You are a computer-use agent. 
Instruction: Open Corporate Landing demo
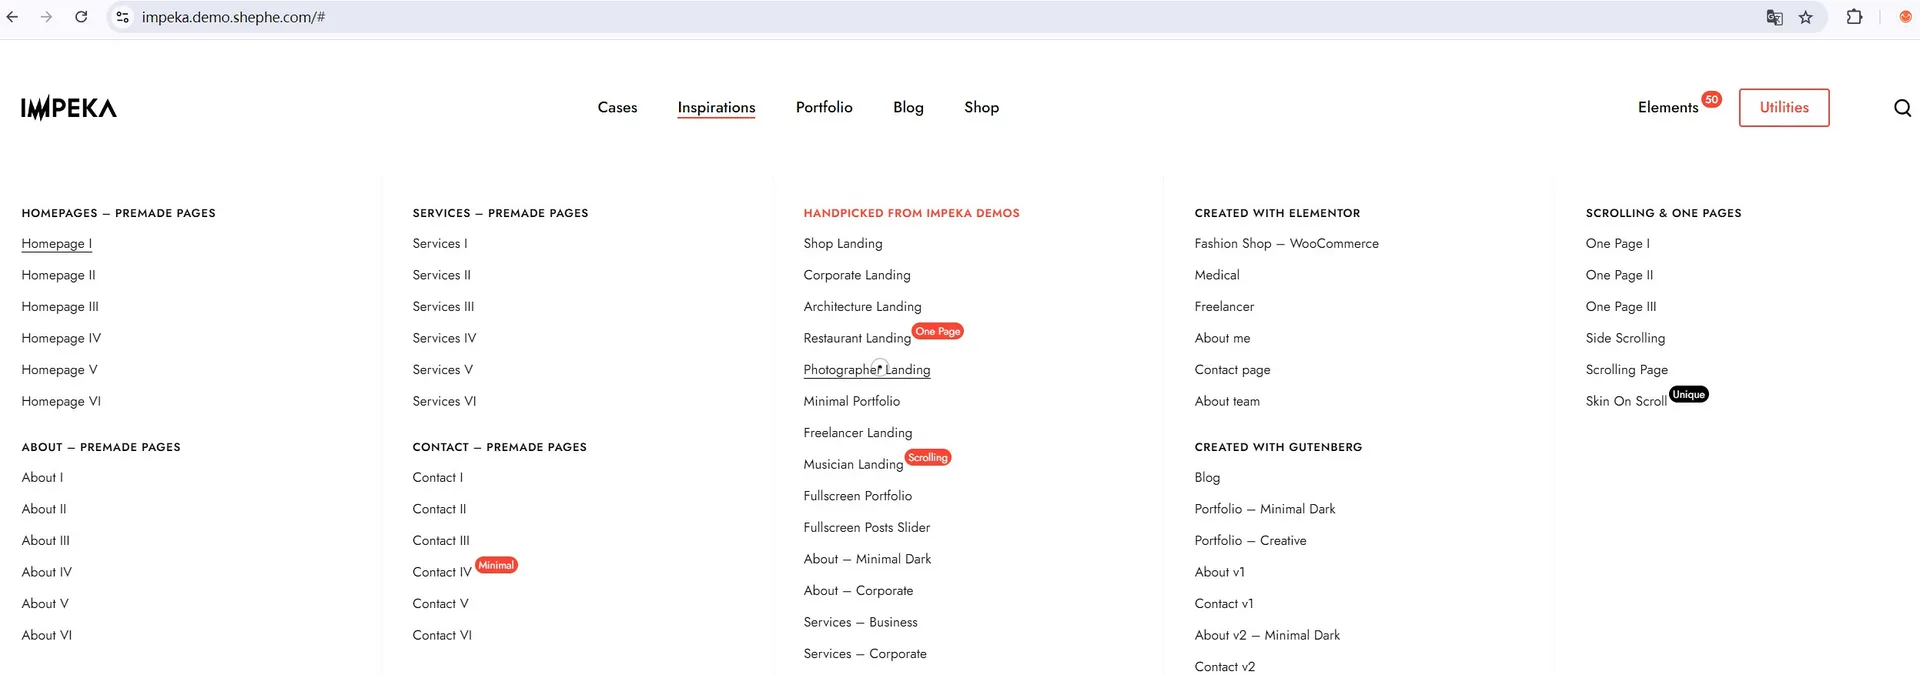(857, 275)
